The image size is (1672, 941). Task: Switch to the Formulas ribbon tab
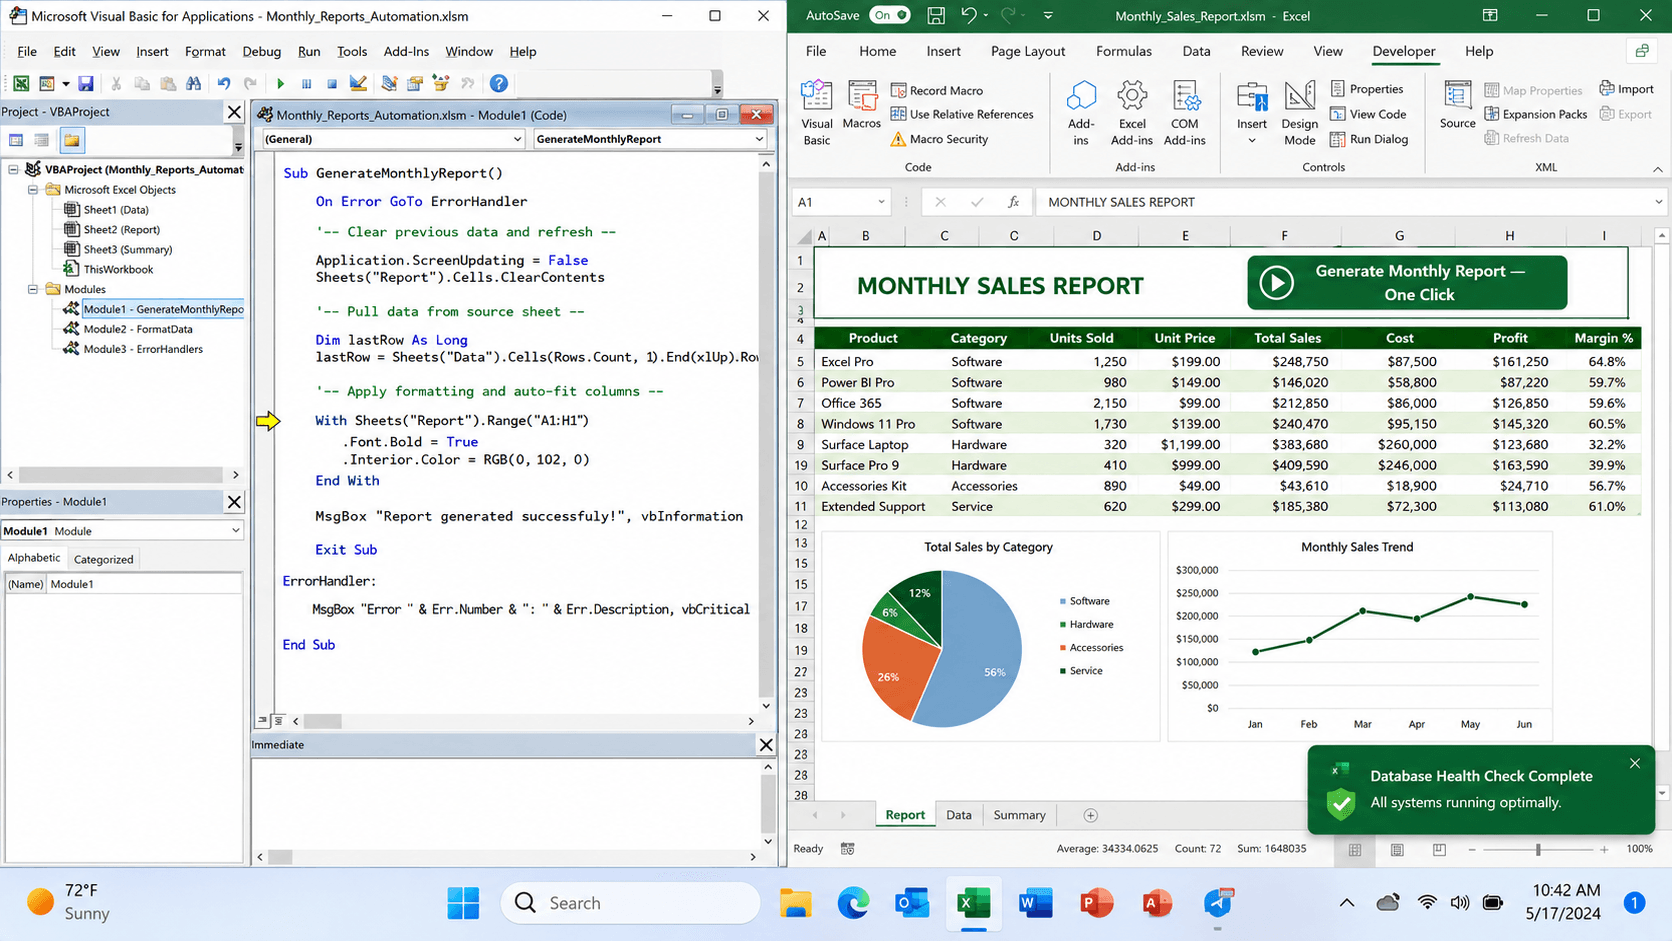pos(1123,51)
